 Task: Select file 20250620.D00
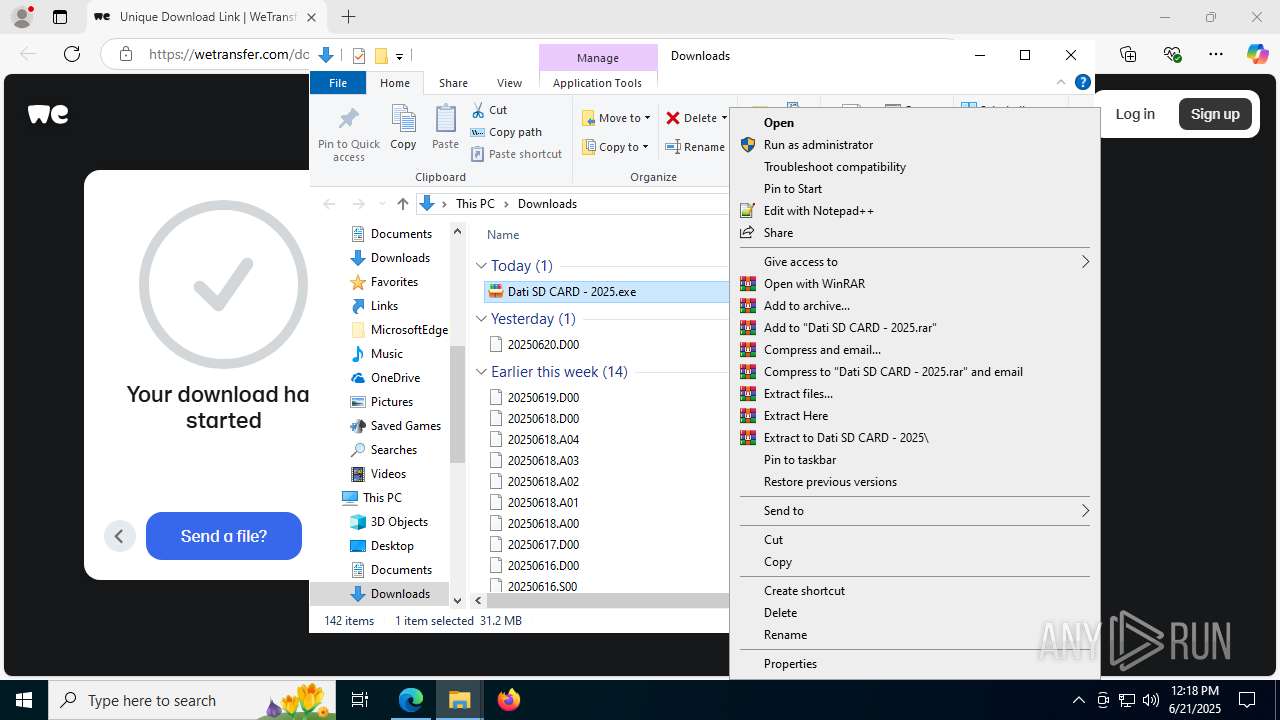tap(543, 345)
